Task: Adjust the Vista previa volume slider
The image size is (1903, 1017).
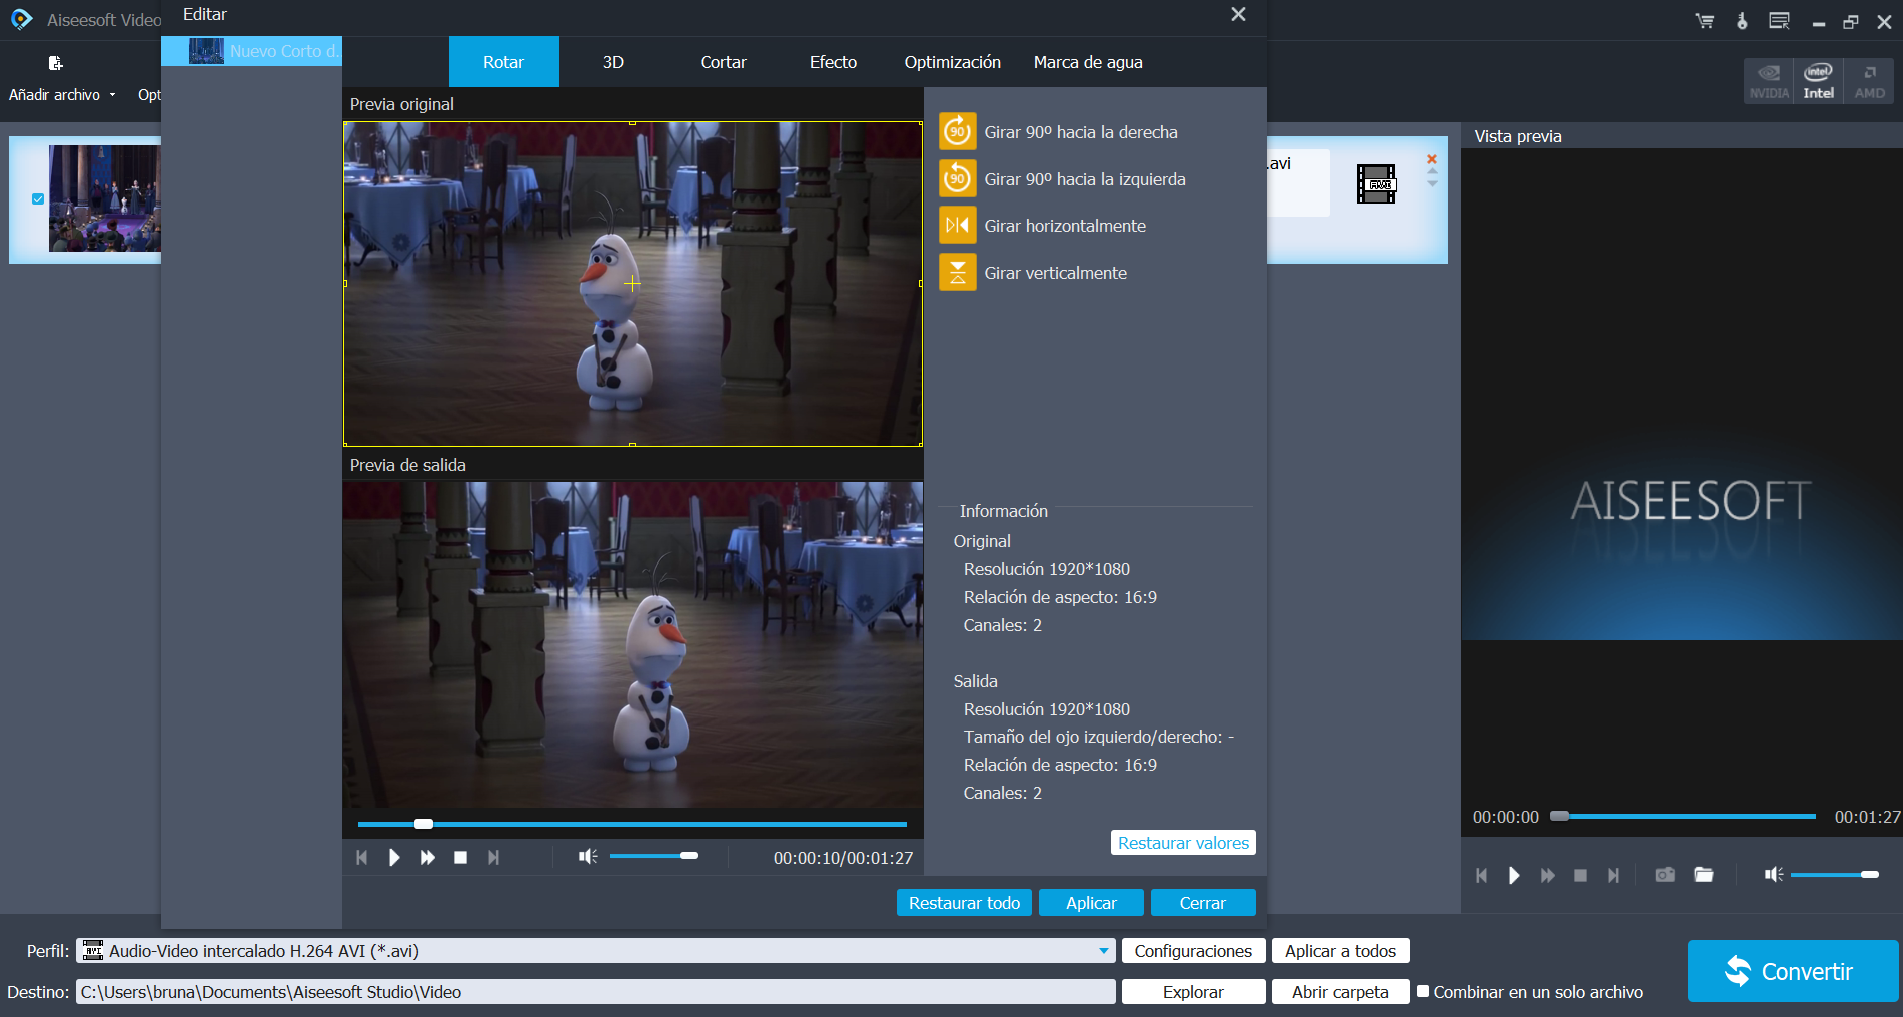Action: click(x=1835, y=875)
